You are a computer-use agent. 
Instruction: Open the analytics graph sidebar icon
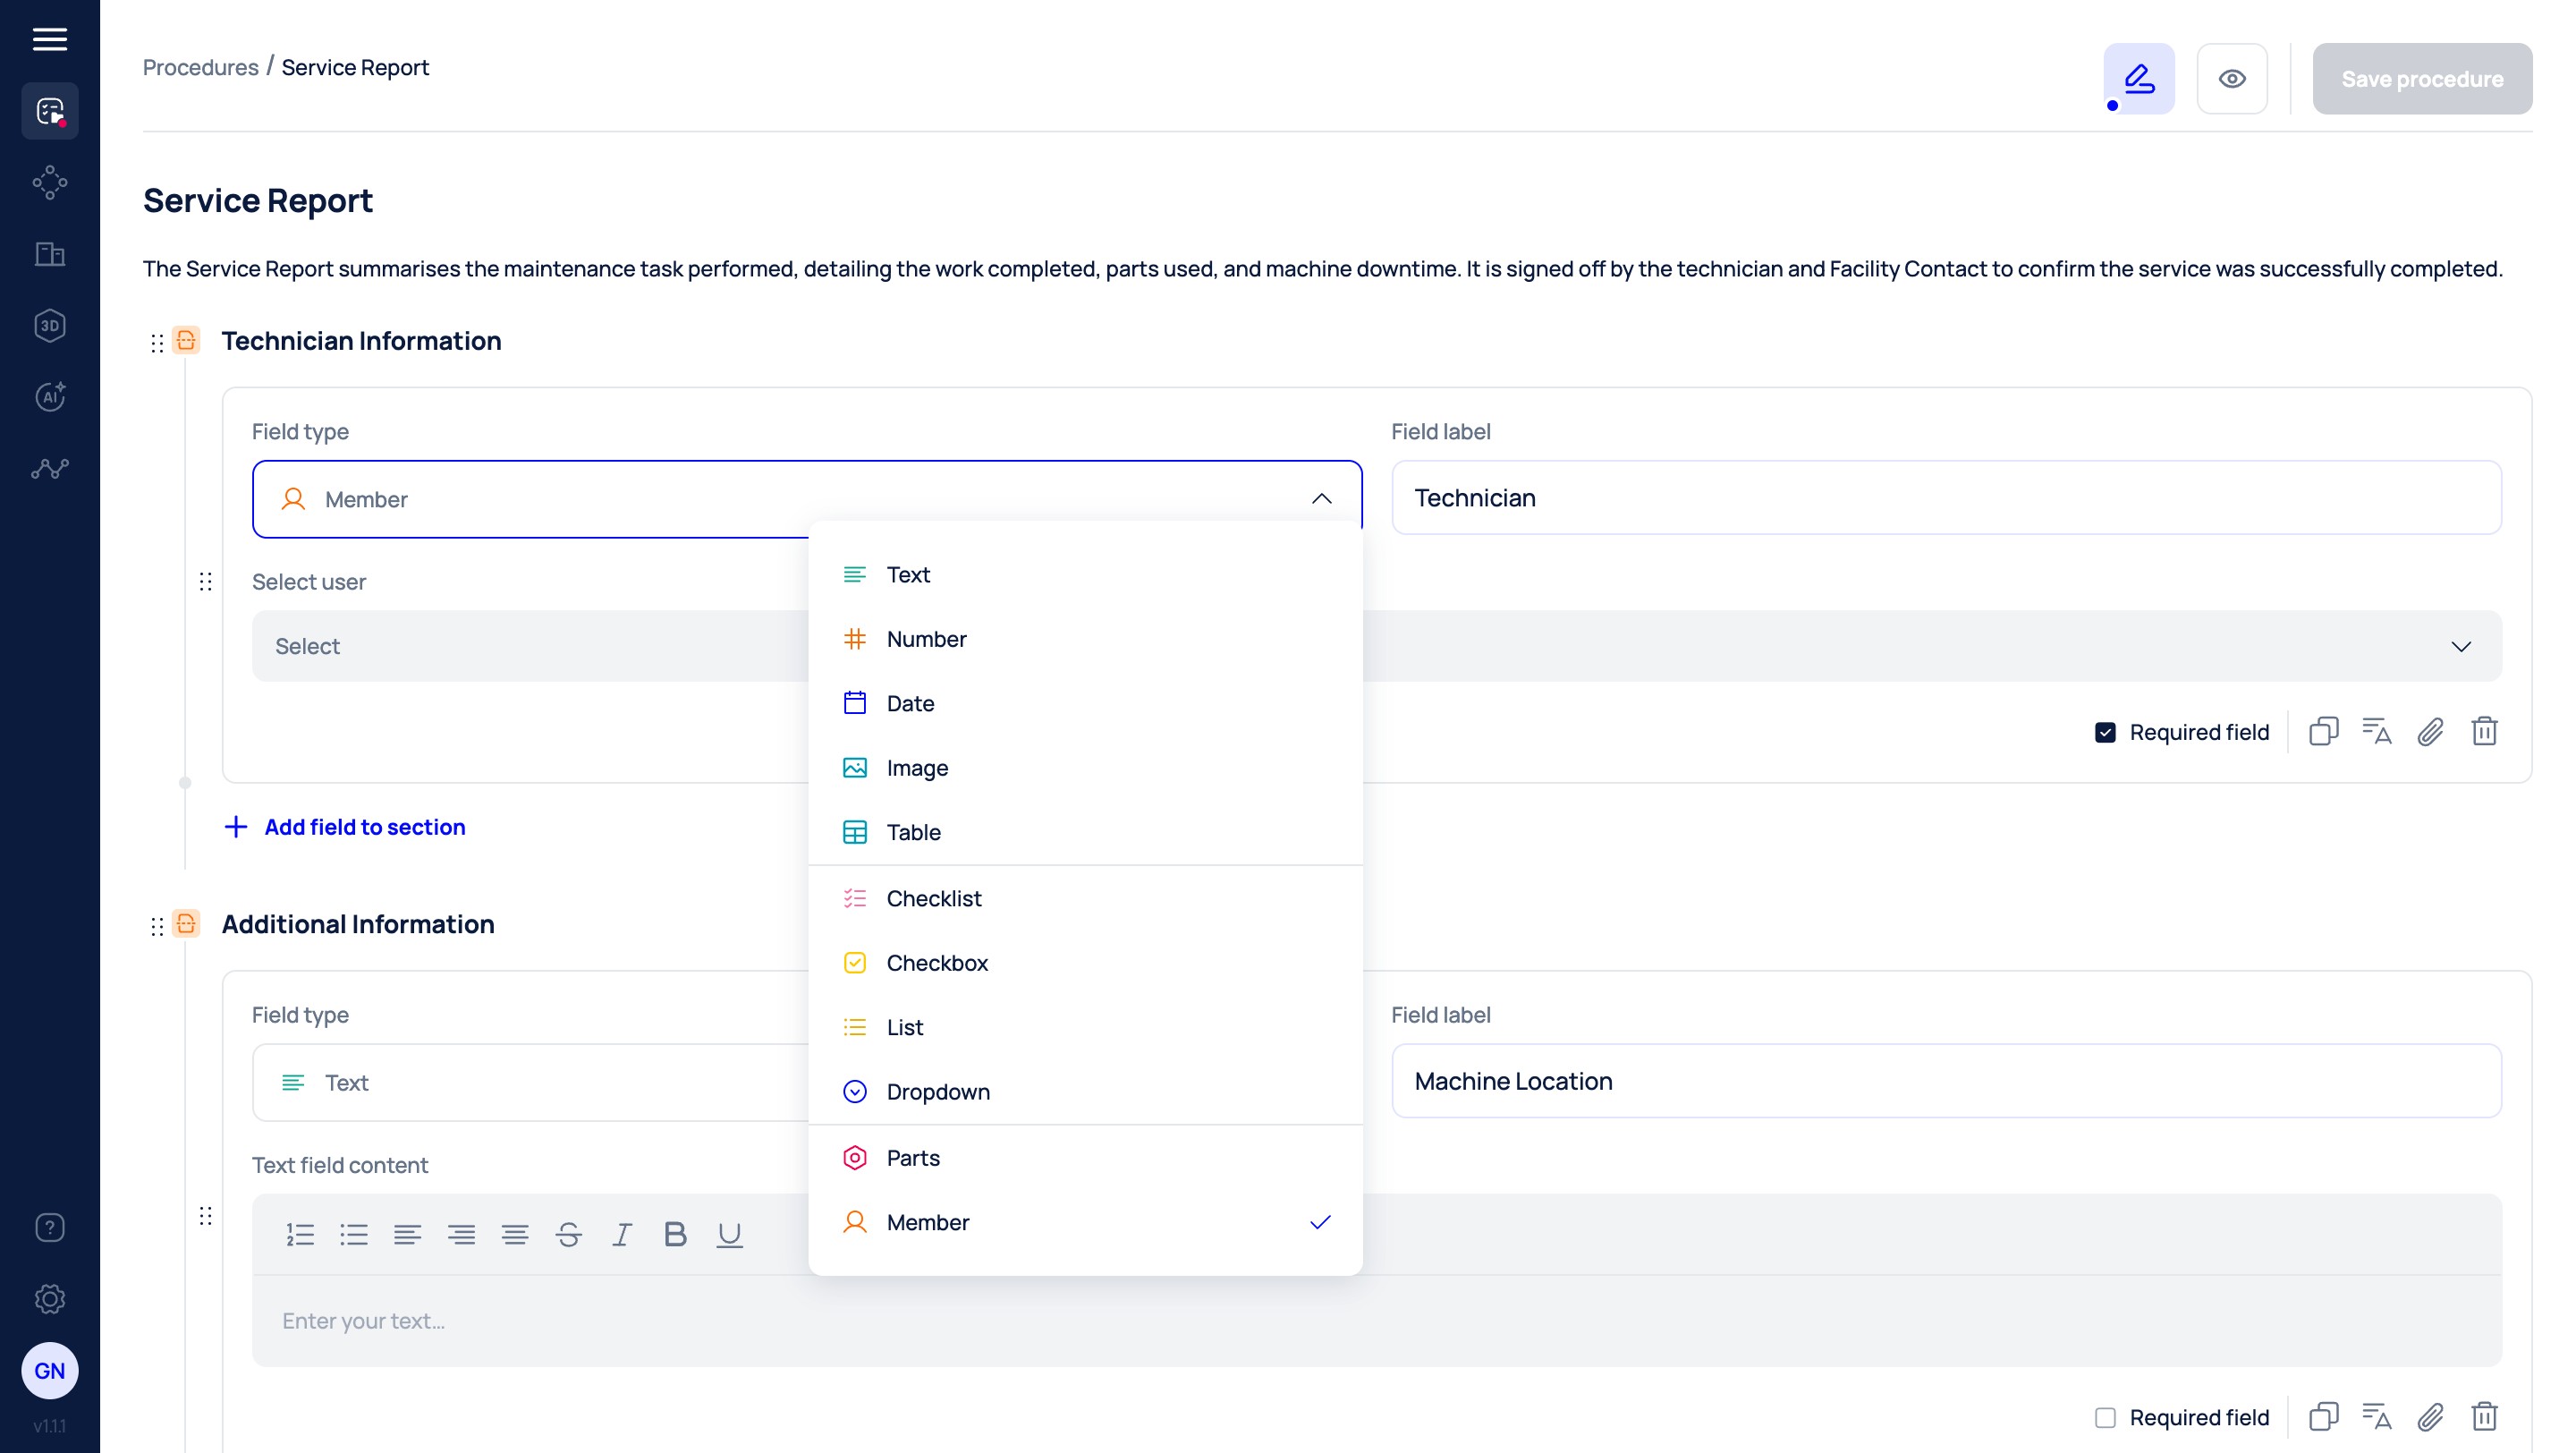[49, 468]
